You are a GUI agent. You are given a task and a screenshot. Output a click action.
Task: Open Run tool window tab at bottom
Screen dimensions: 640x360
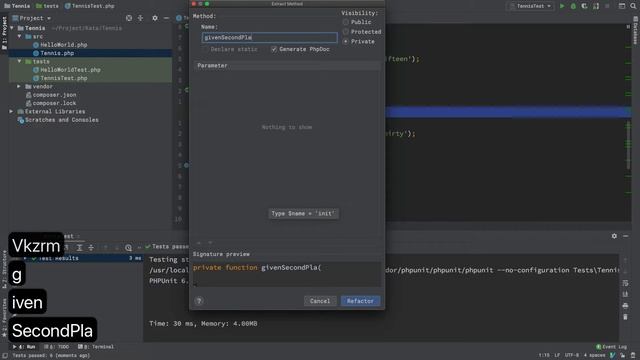[24, 347]
